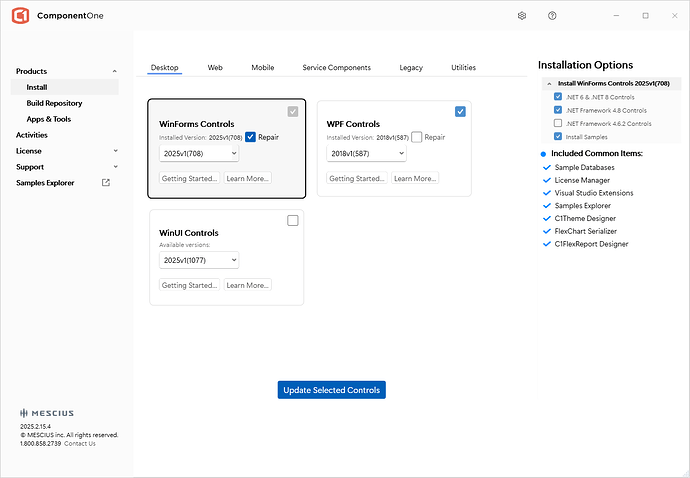The width and height of the screenshot is (690, 478).
Task: Open WPF version dropdown 2018v1(587)
Action: coord(366,154)
